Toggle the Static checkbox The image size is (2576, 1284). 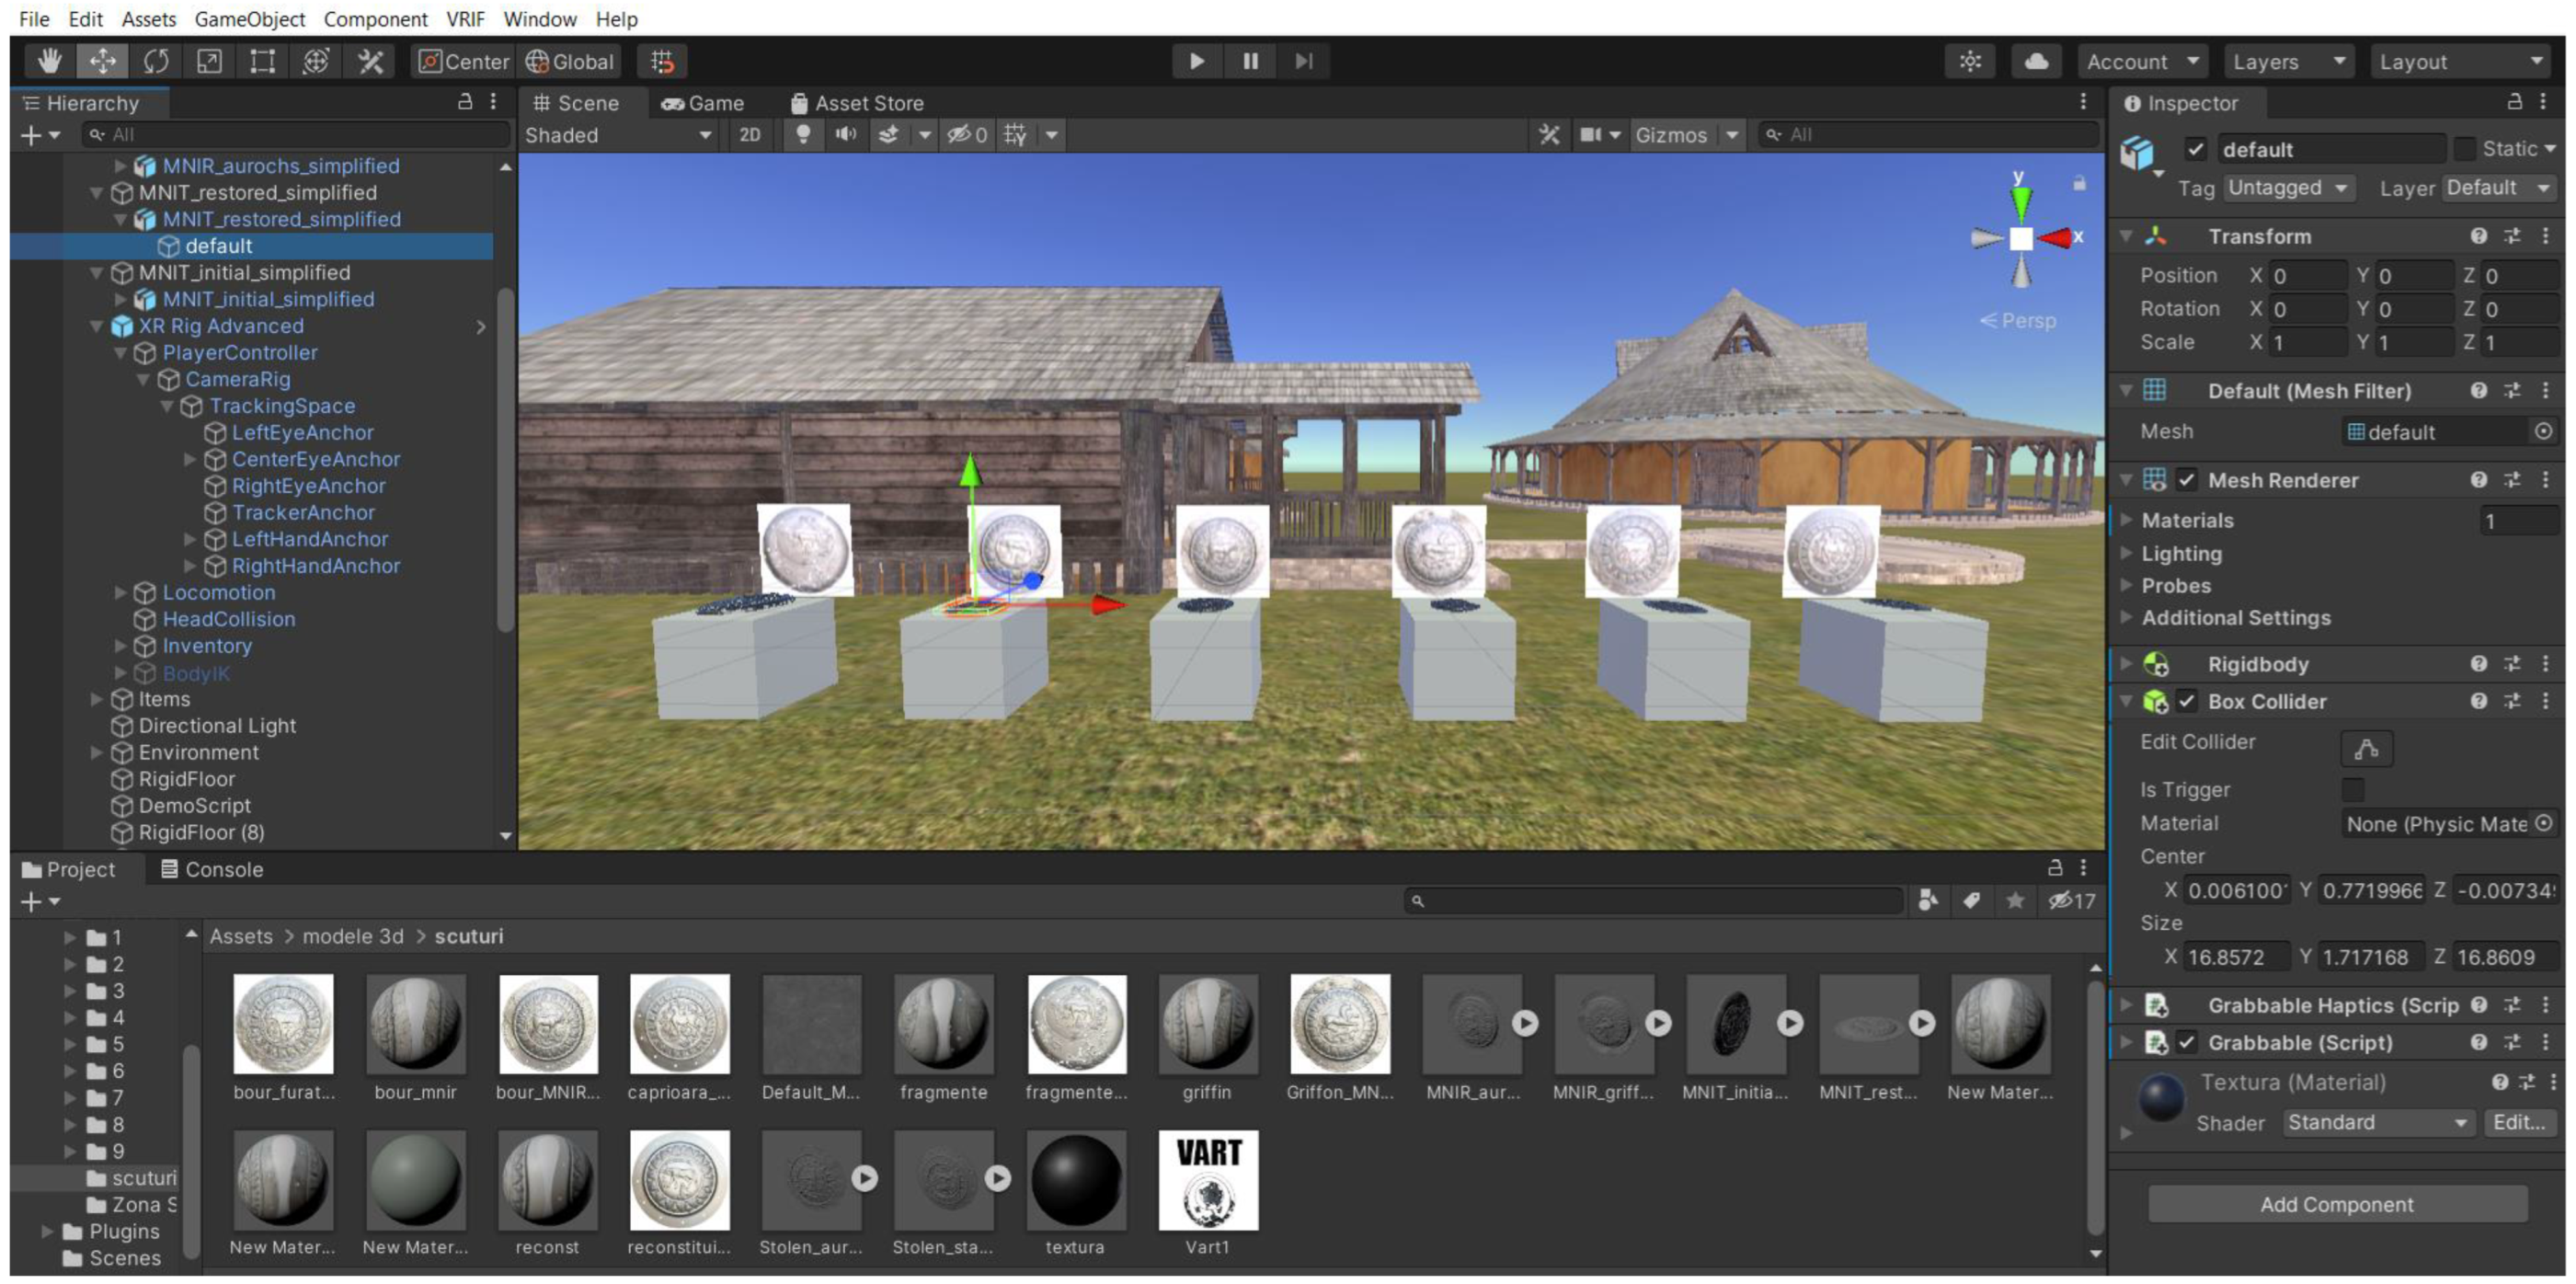(x=2465, y=149)
